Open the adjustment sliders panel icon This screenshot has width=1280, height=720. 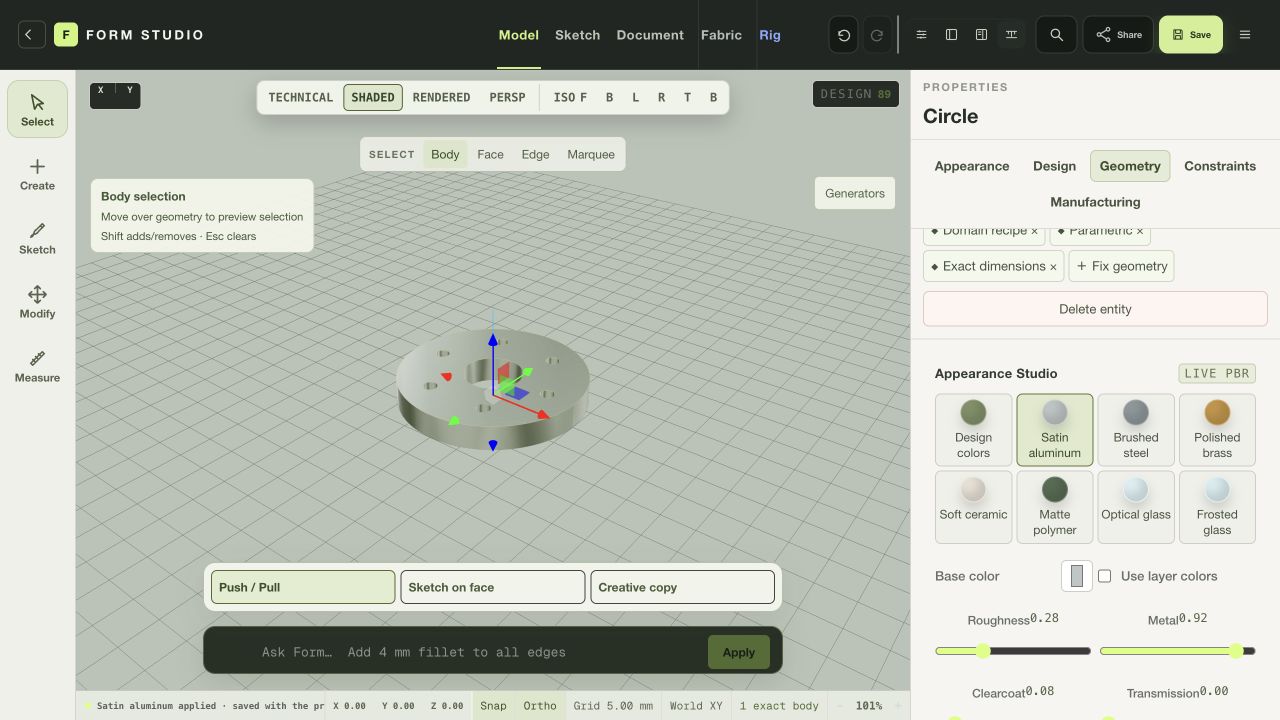(922, 35)
